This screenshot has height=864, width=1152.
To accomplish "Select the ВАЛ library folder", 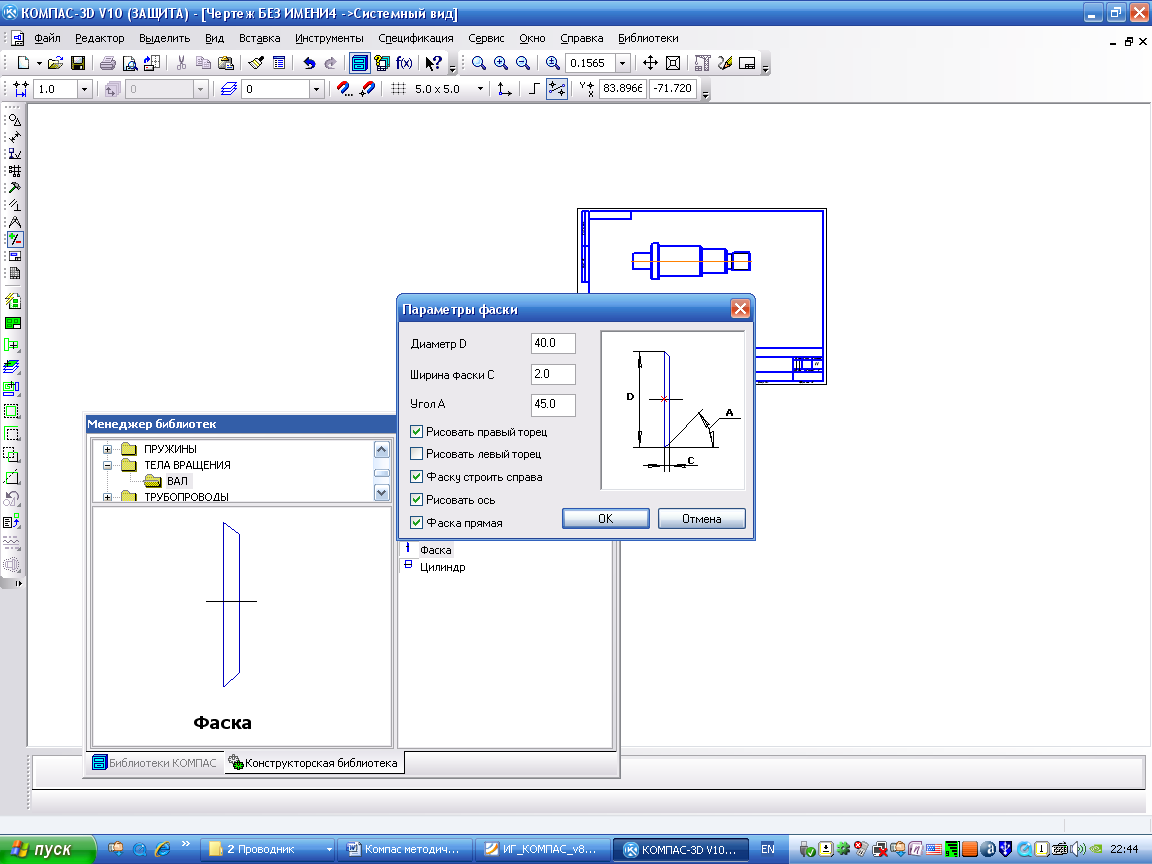I will (177, 481).
